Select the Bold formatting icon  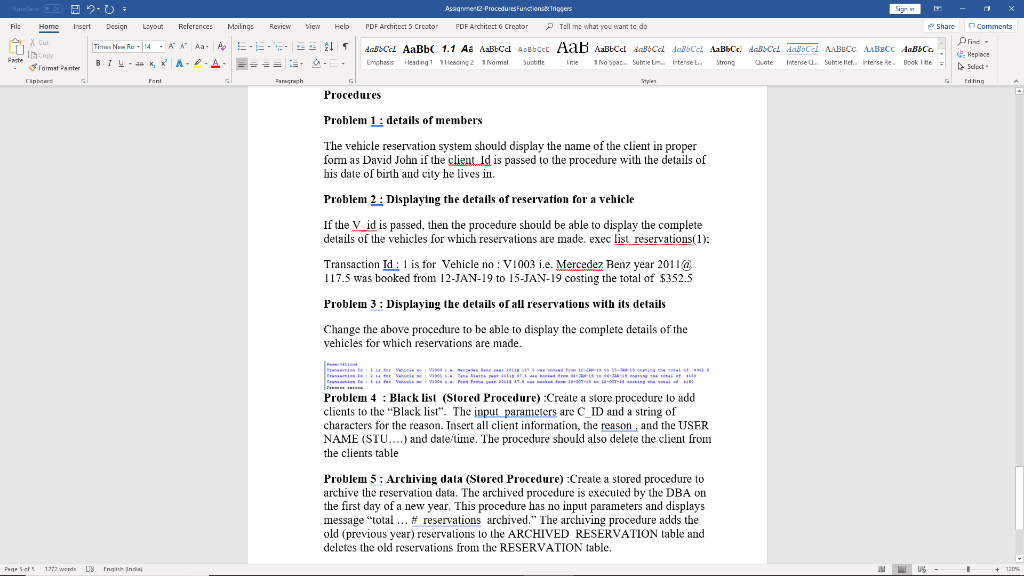[x=97, y=63]
